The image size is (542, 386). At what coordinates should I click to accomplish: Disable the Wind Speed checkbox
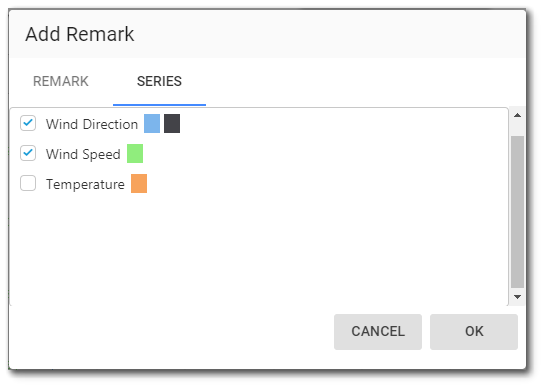[x=28, y=153]
